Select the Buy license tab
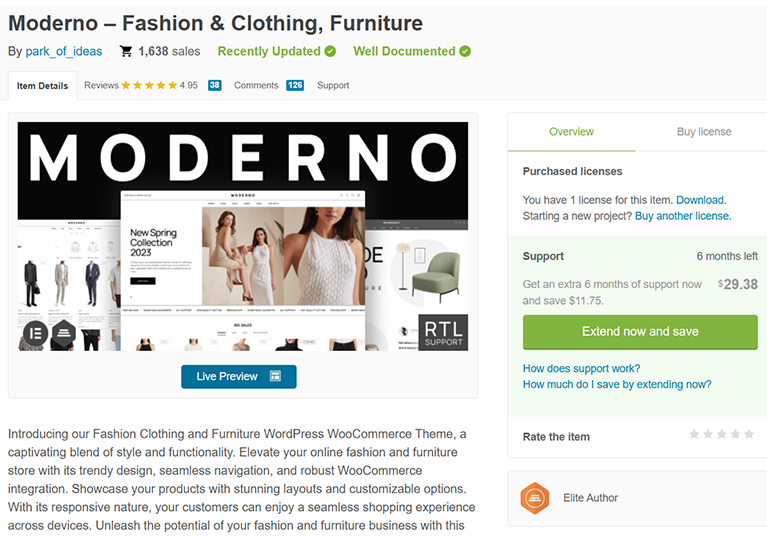Screen dimensions: 767x537 [x=704, y=132]
